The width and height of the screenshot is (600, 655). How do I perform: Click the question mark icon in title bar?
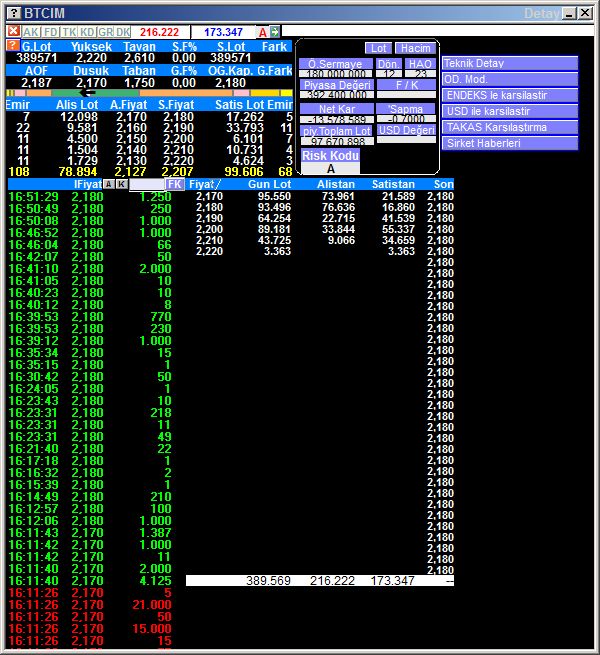point(14,13)
